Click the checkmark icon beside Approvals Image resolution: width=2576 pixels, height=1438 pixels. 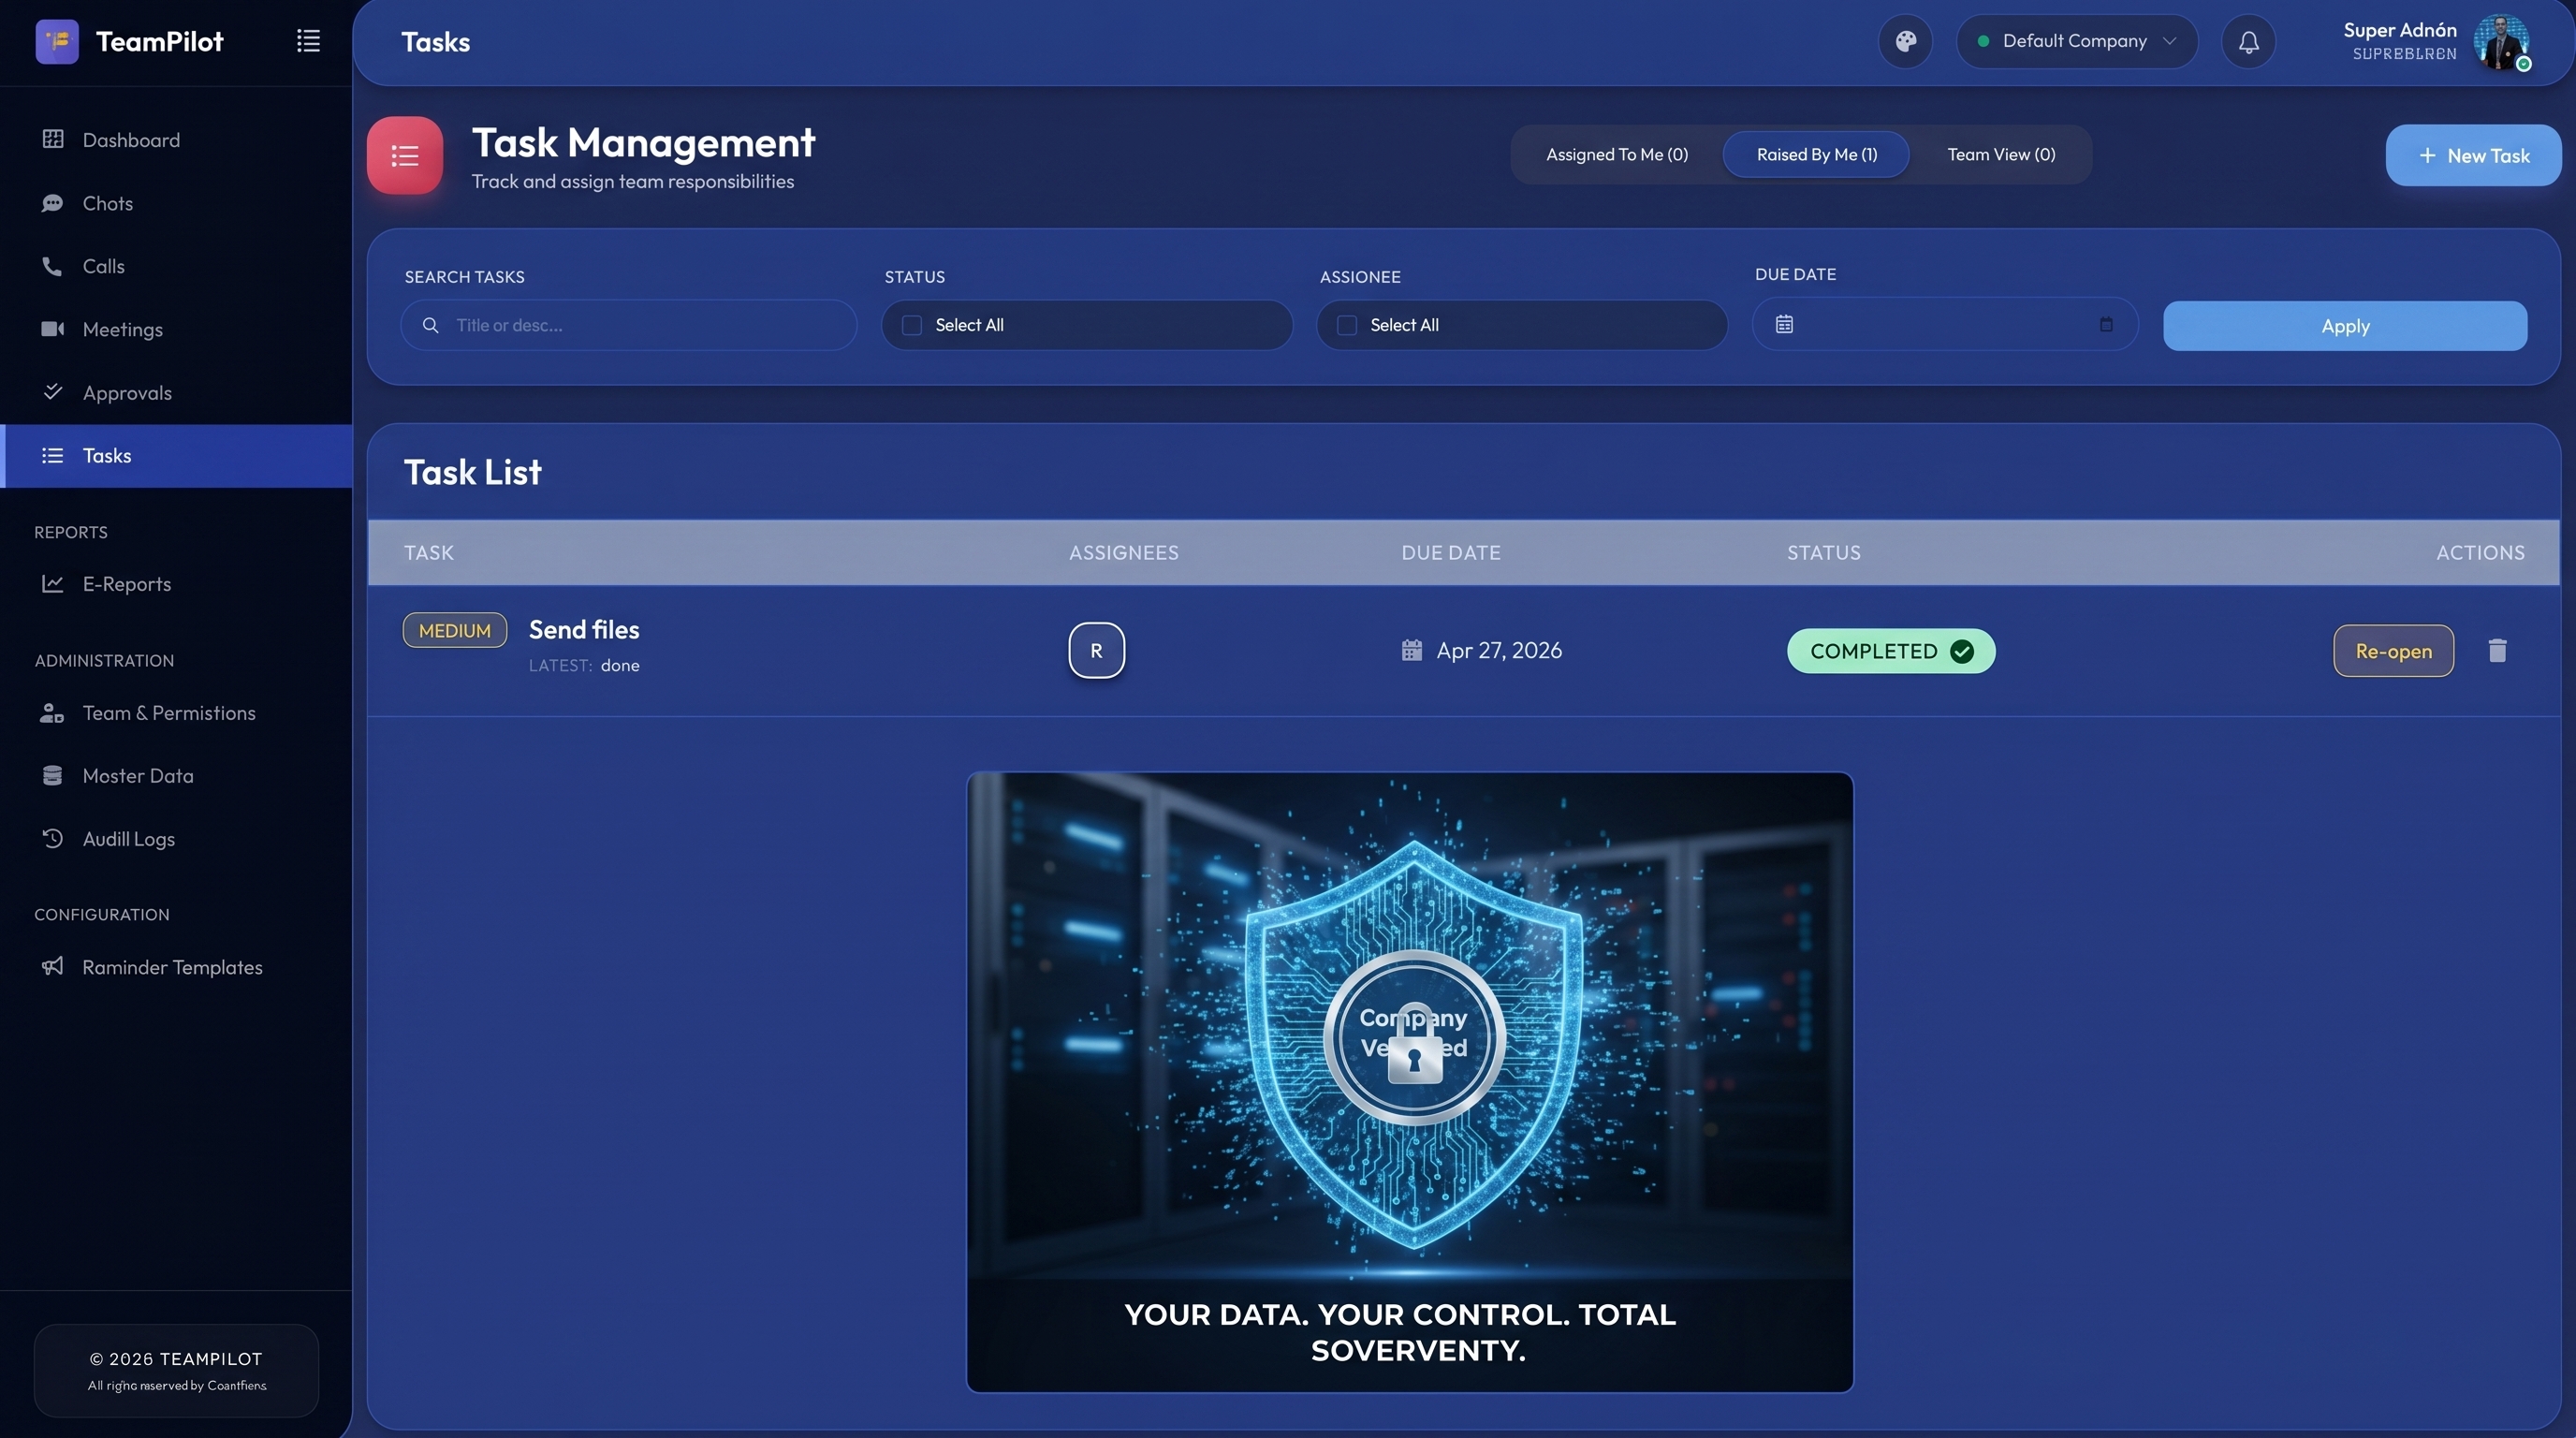53,391
